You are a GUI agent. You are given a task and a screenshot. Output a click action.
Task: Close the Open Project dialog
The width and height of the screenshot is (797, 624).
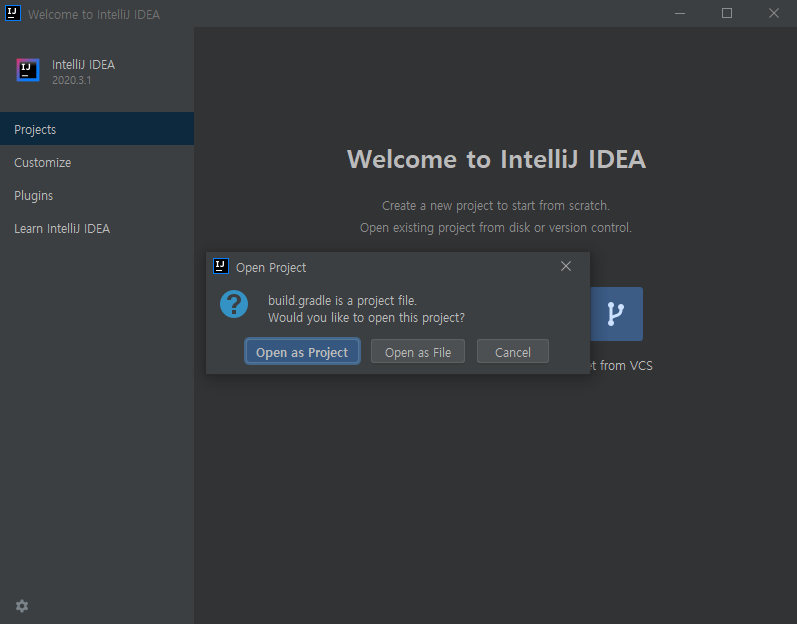566,266
